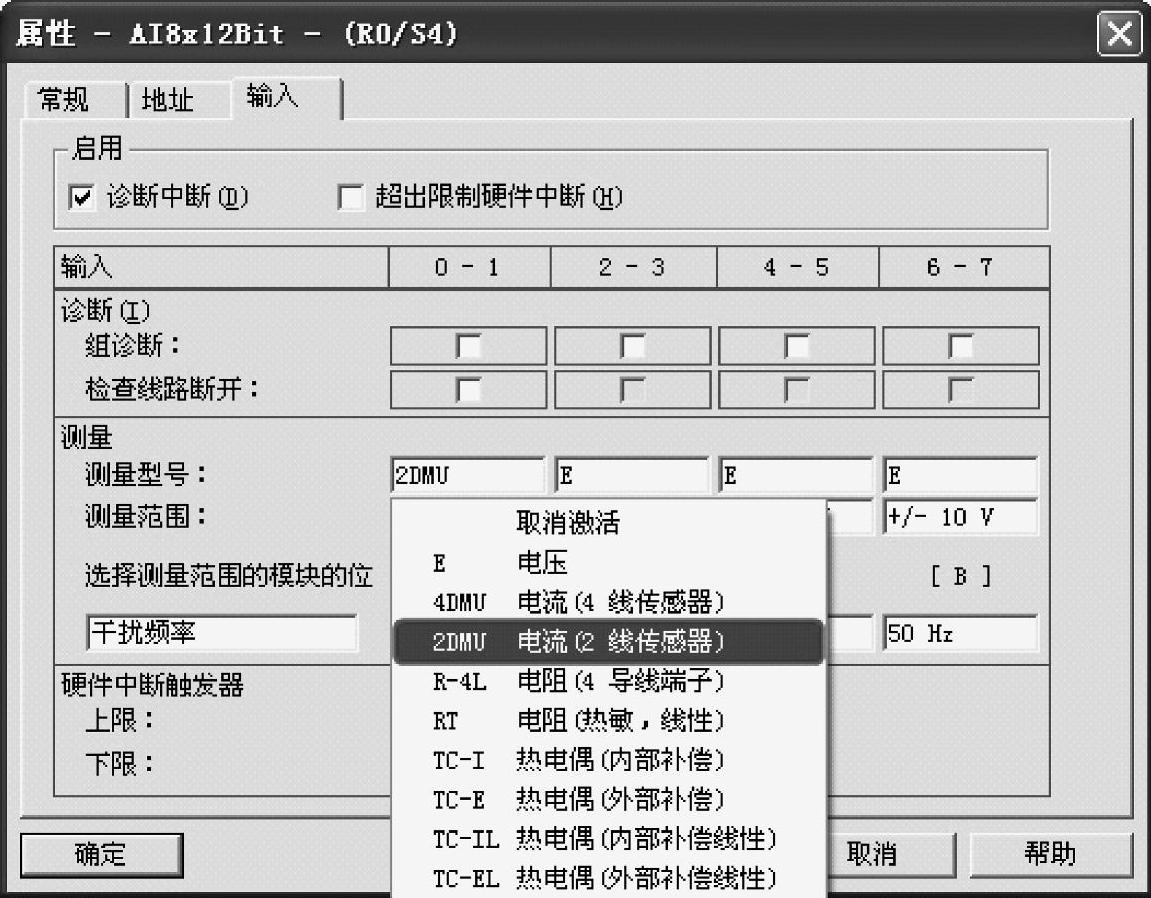
Task: Check 检查线路断开 for channels 2-3
Action: [x=632, y=389]
